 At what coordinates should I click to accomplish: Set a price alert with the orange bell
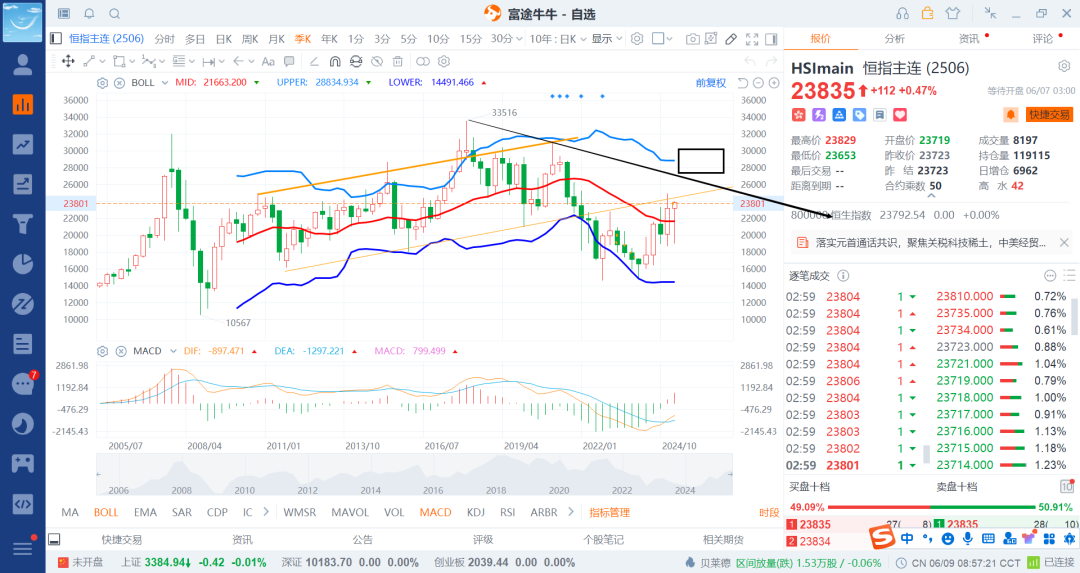pos(1010,114)
